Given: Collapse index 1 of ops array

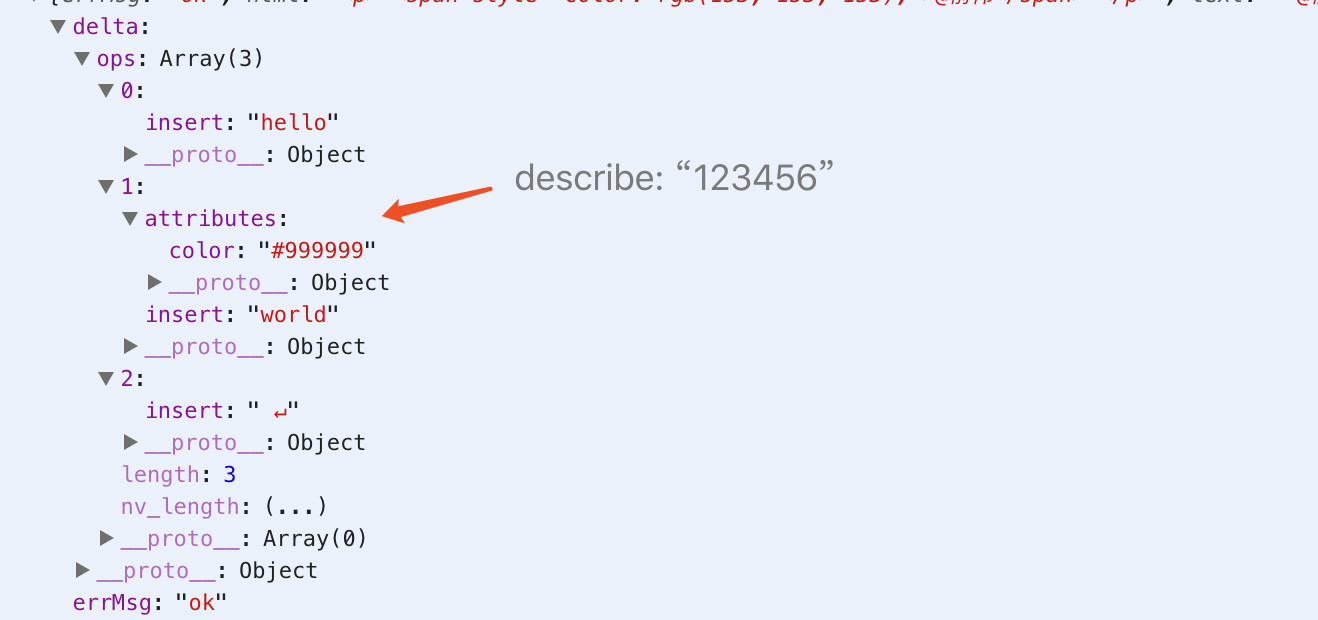Looking at the screenshot, I should pos(106,186).
